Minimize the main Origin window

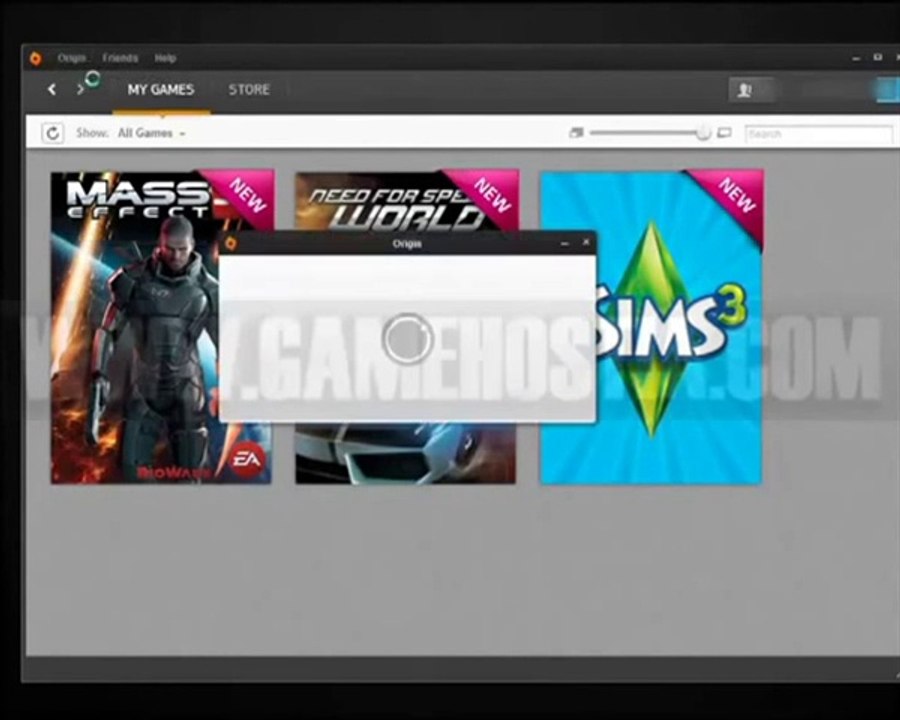point(856,58)
